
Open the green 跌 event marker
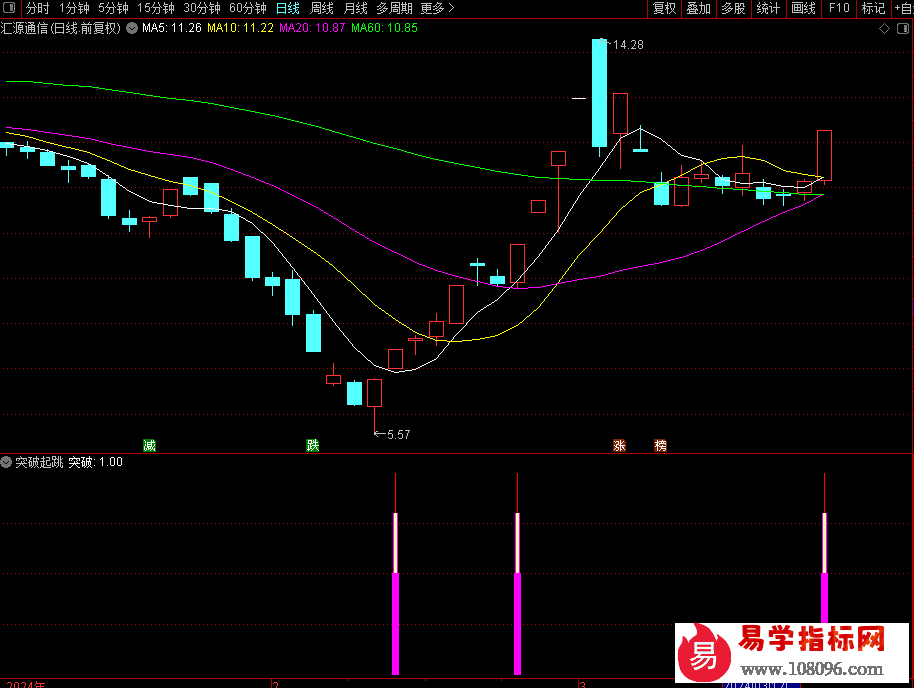click(x=312, y=446)
